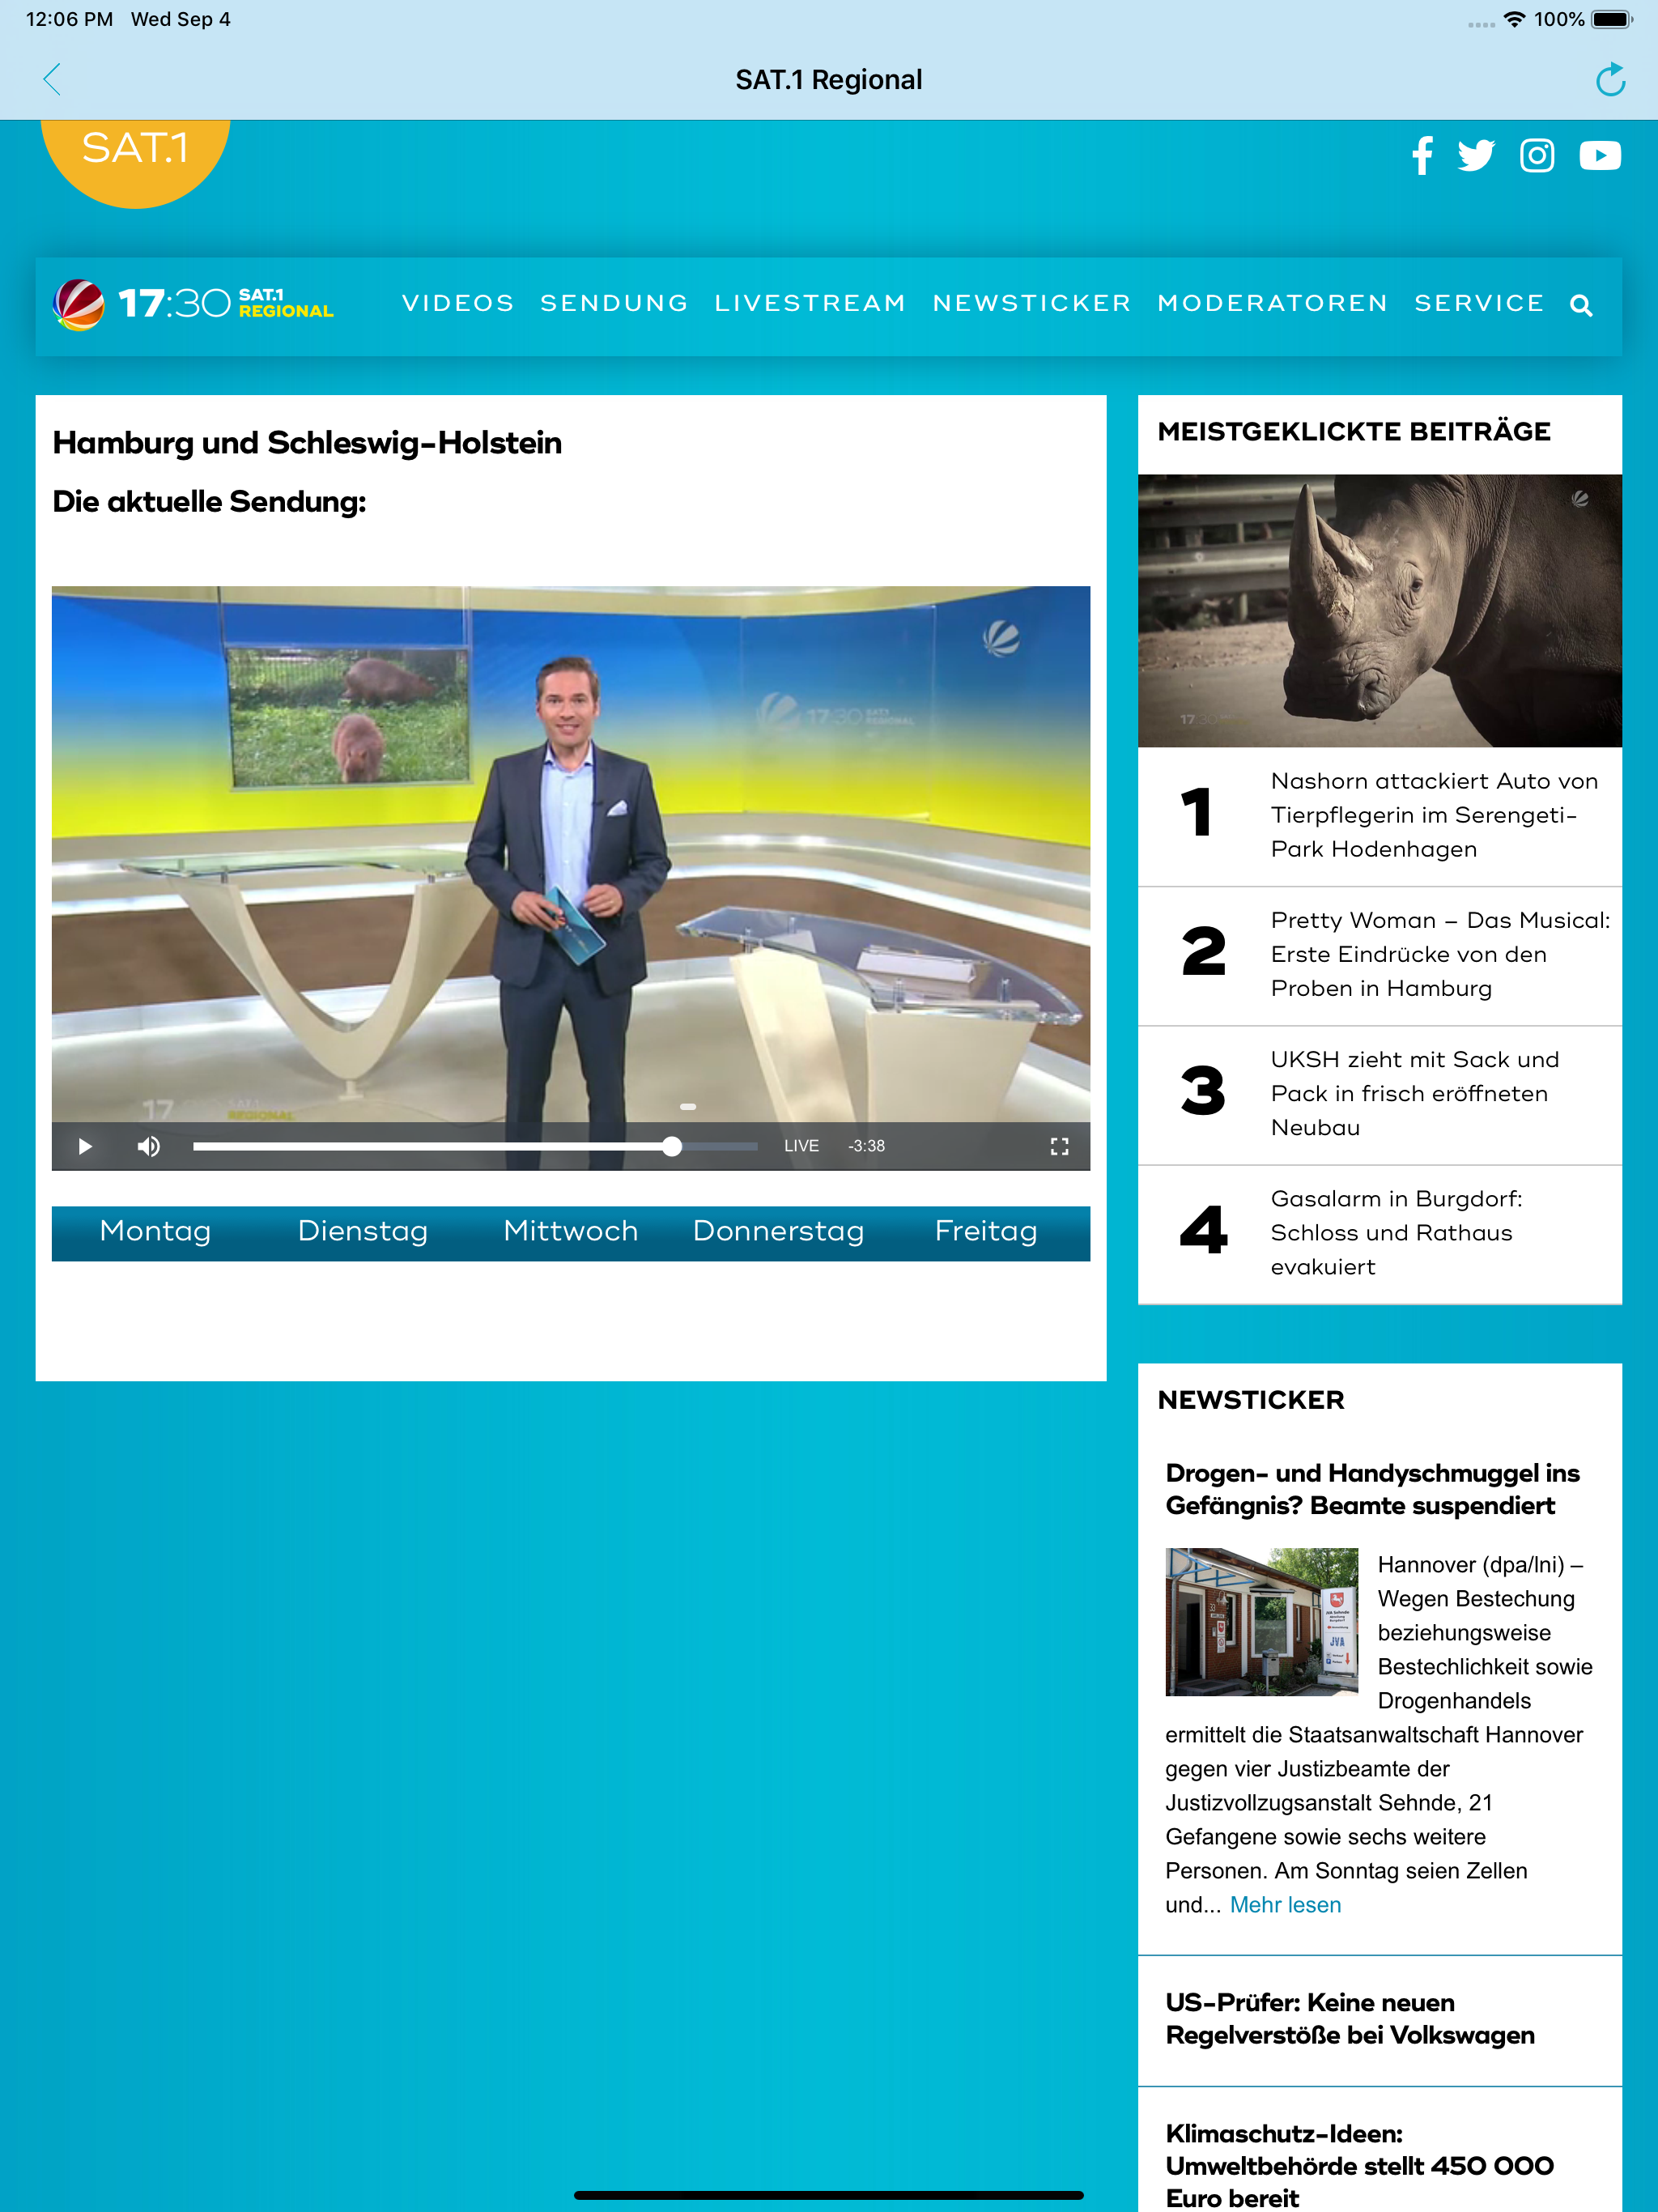Image resolution: width=1658 pixels, height=2212 pixels.
Task: Open the SAT.1 Twitter icon
Action: click(x=1476, y=155)
